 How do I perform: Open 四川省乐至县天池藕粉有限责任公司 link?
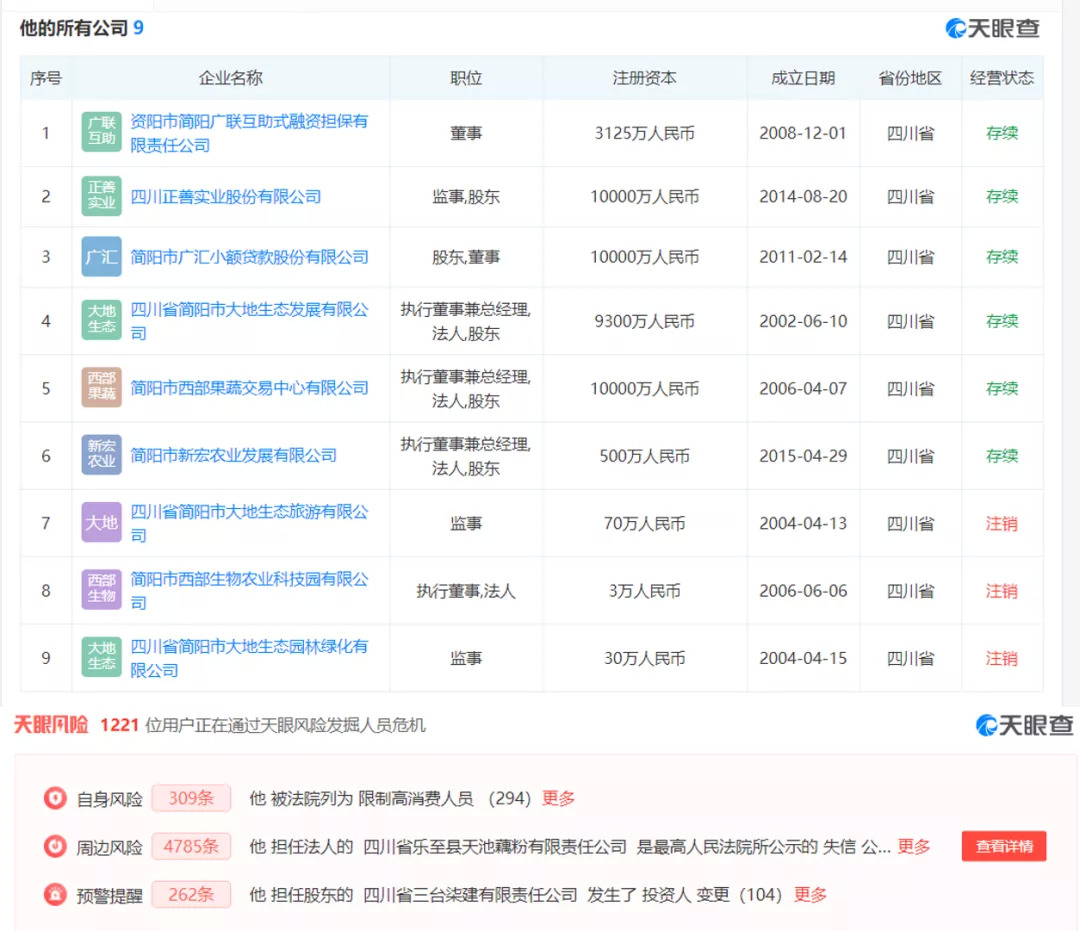(x=495, y=846)
